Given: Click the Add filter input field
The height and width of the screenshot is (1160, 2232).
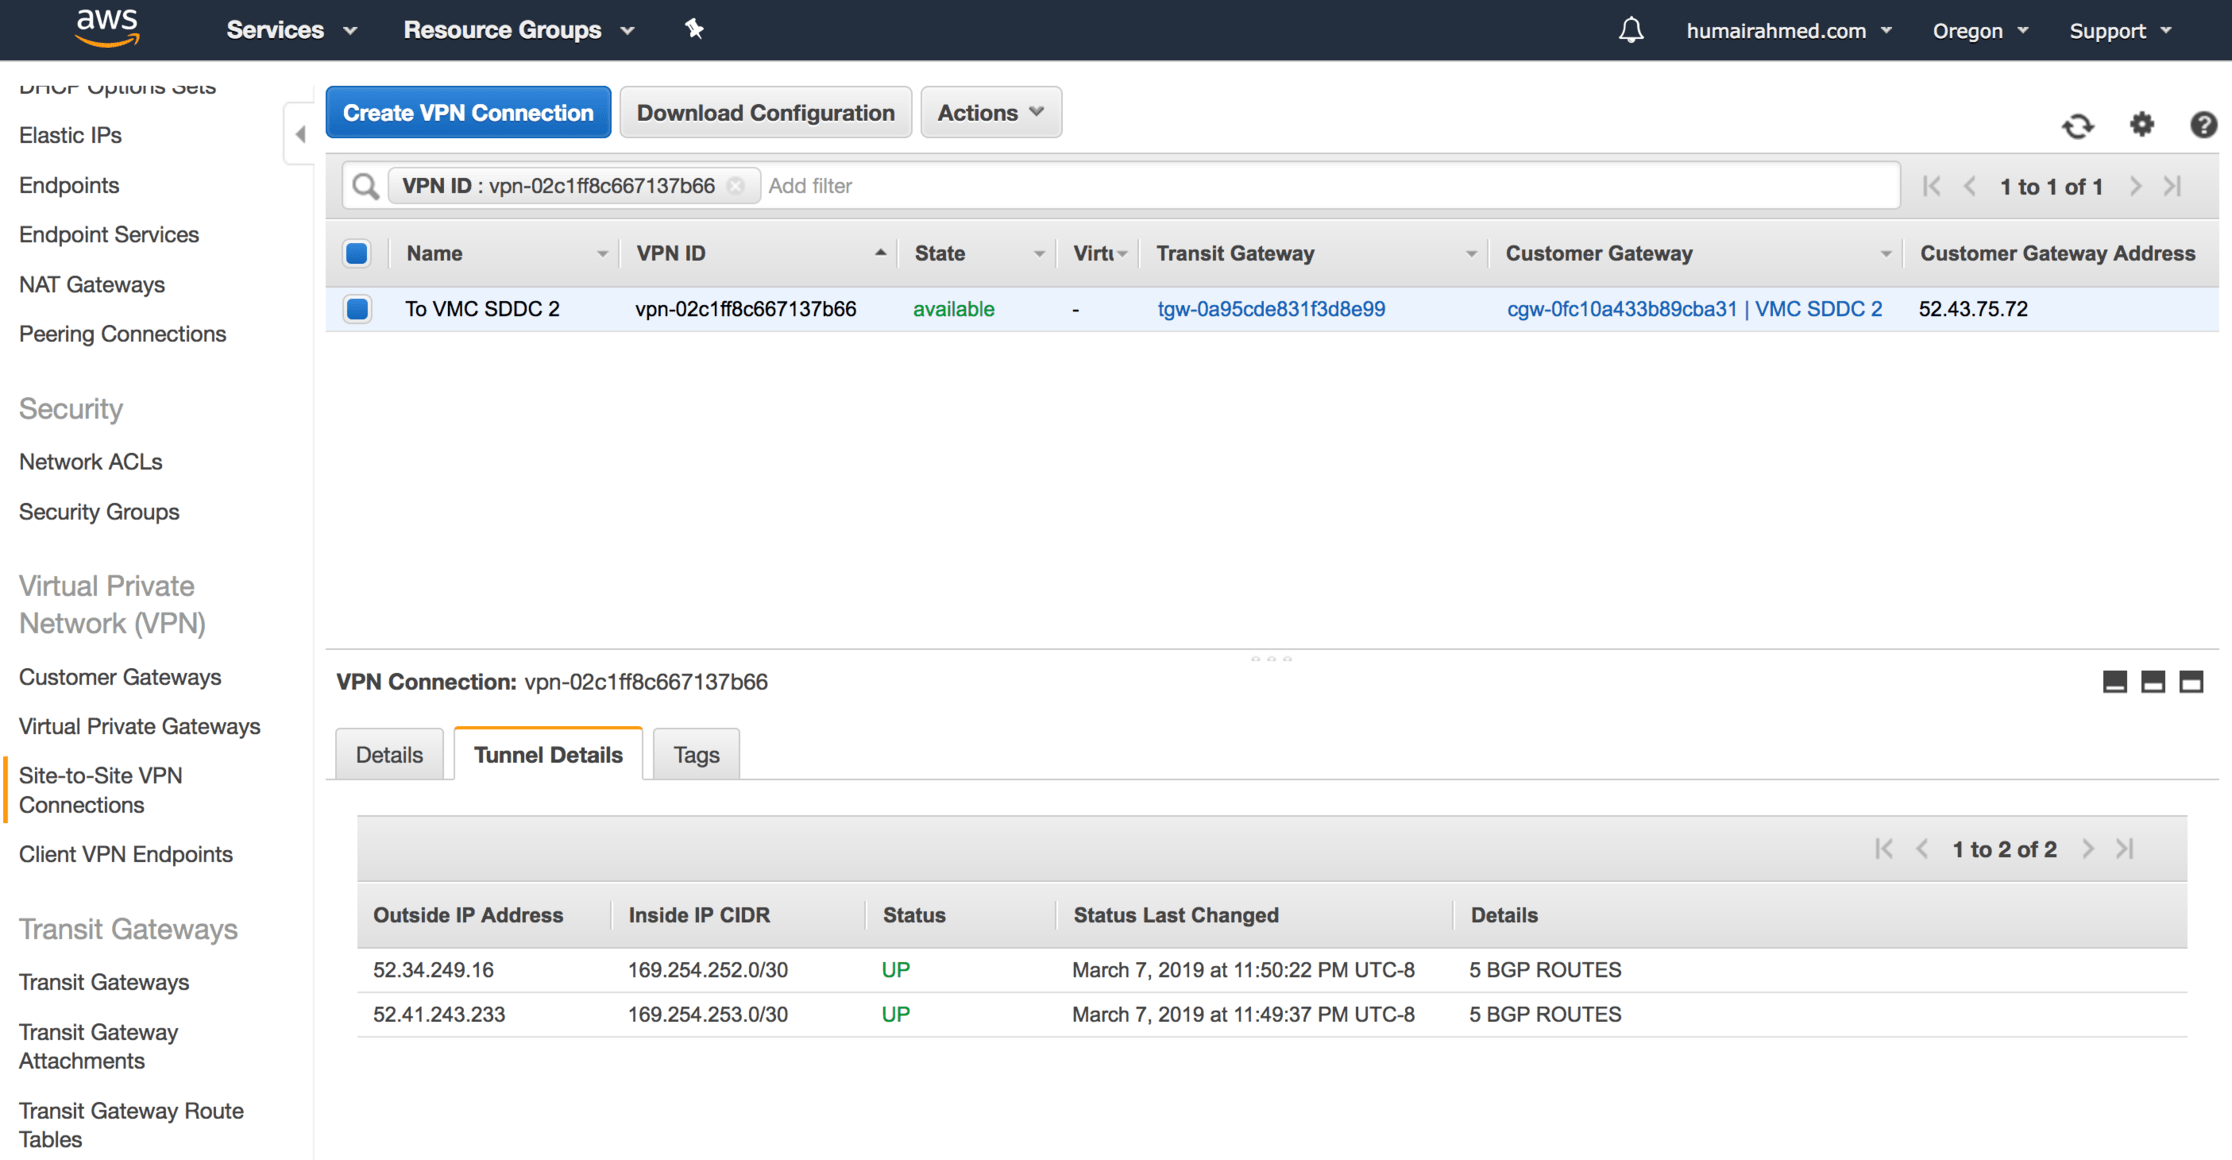Looking at the screenshot, I should pyautogui.click(x=860, y=185).
